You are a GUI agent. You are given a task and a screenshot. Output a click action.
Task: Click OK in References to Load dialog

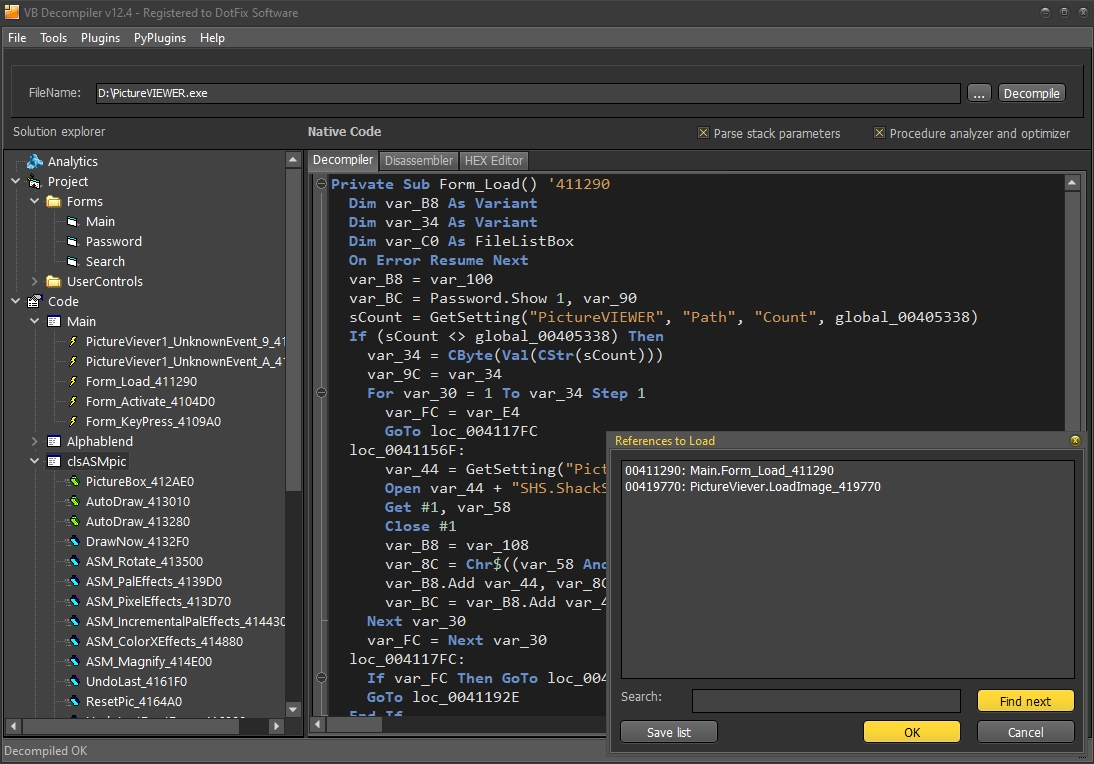point(912,732)
